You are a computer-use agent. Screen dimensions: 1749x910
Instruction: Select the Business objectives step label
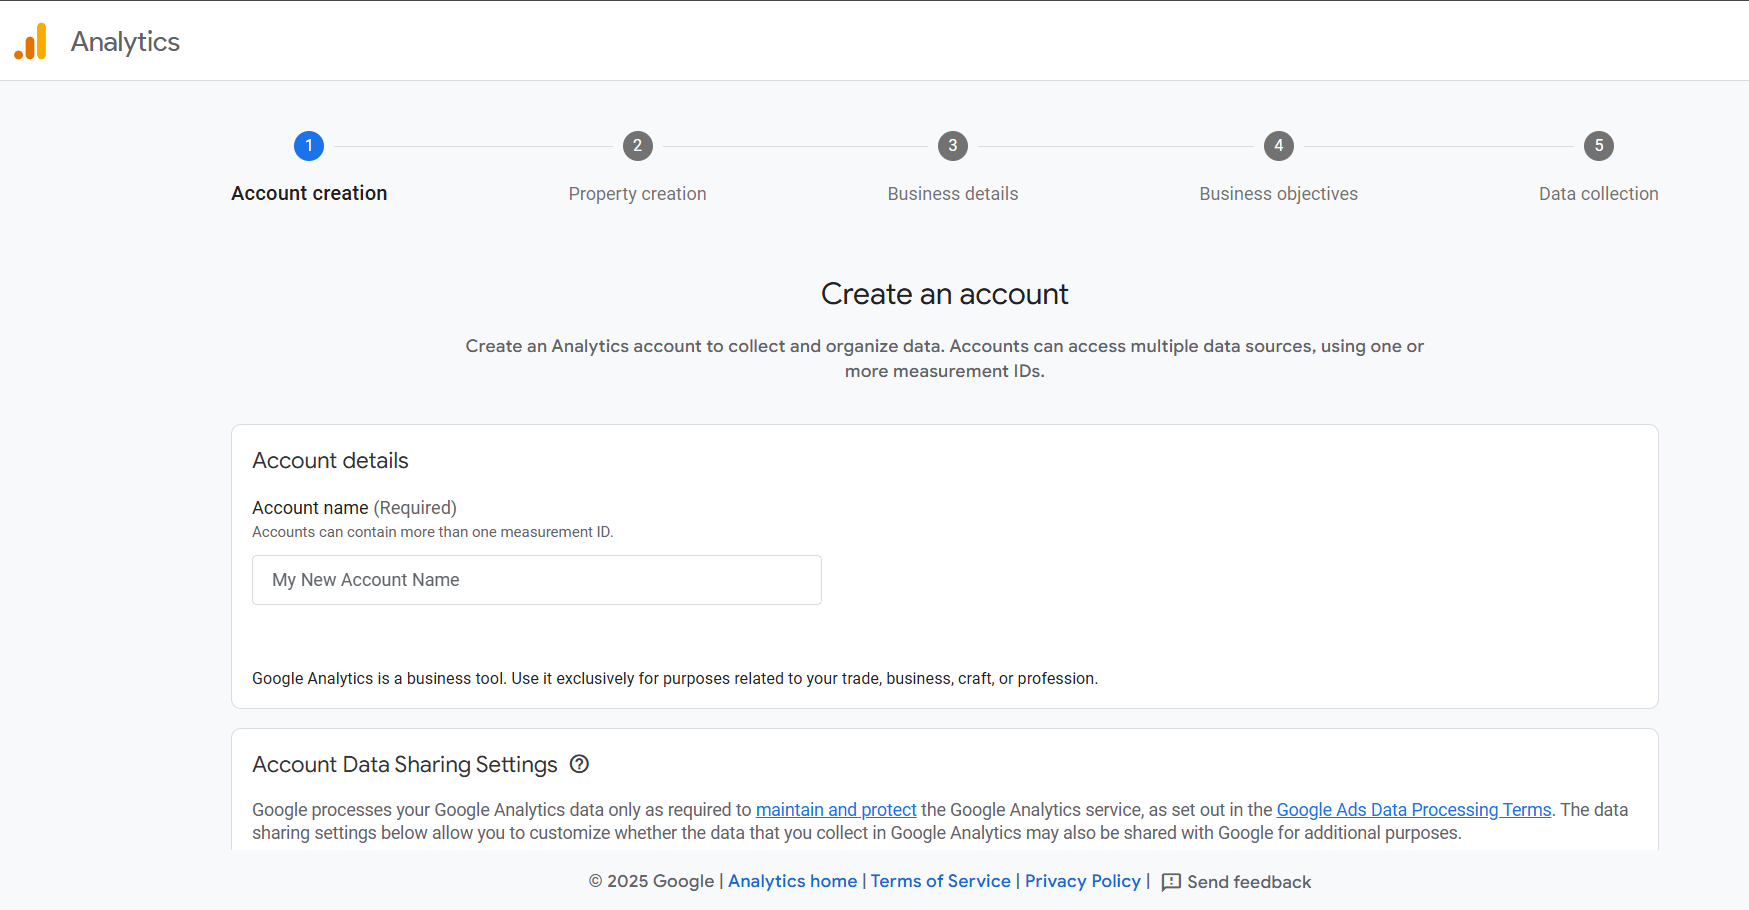(x=1278, y=194)
